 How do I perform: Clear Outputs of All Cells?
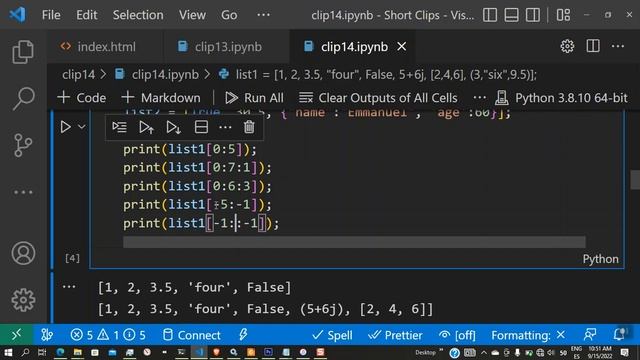[378, 98]
